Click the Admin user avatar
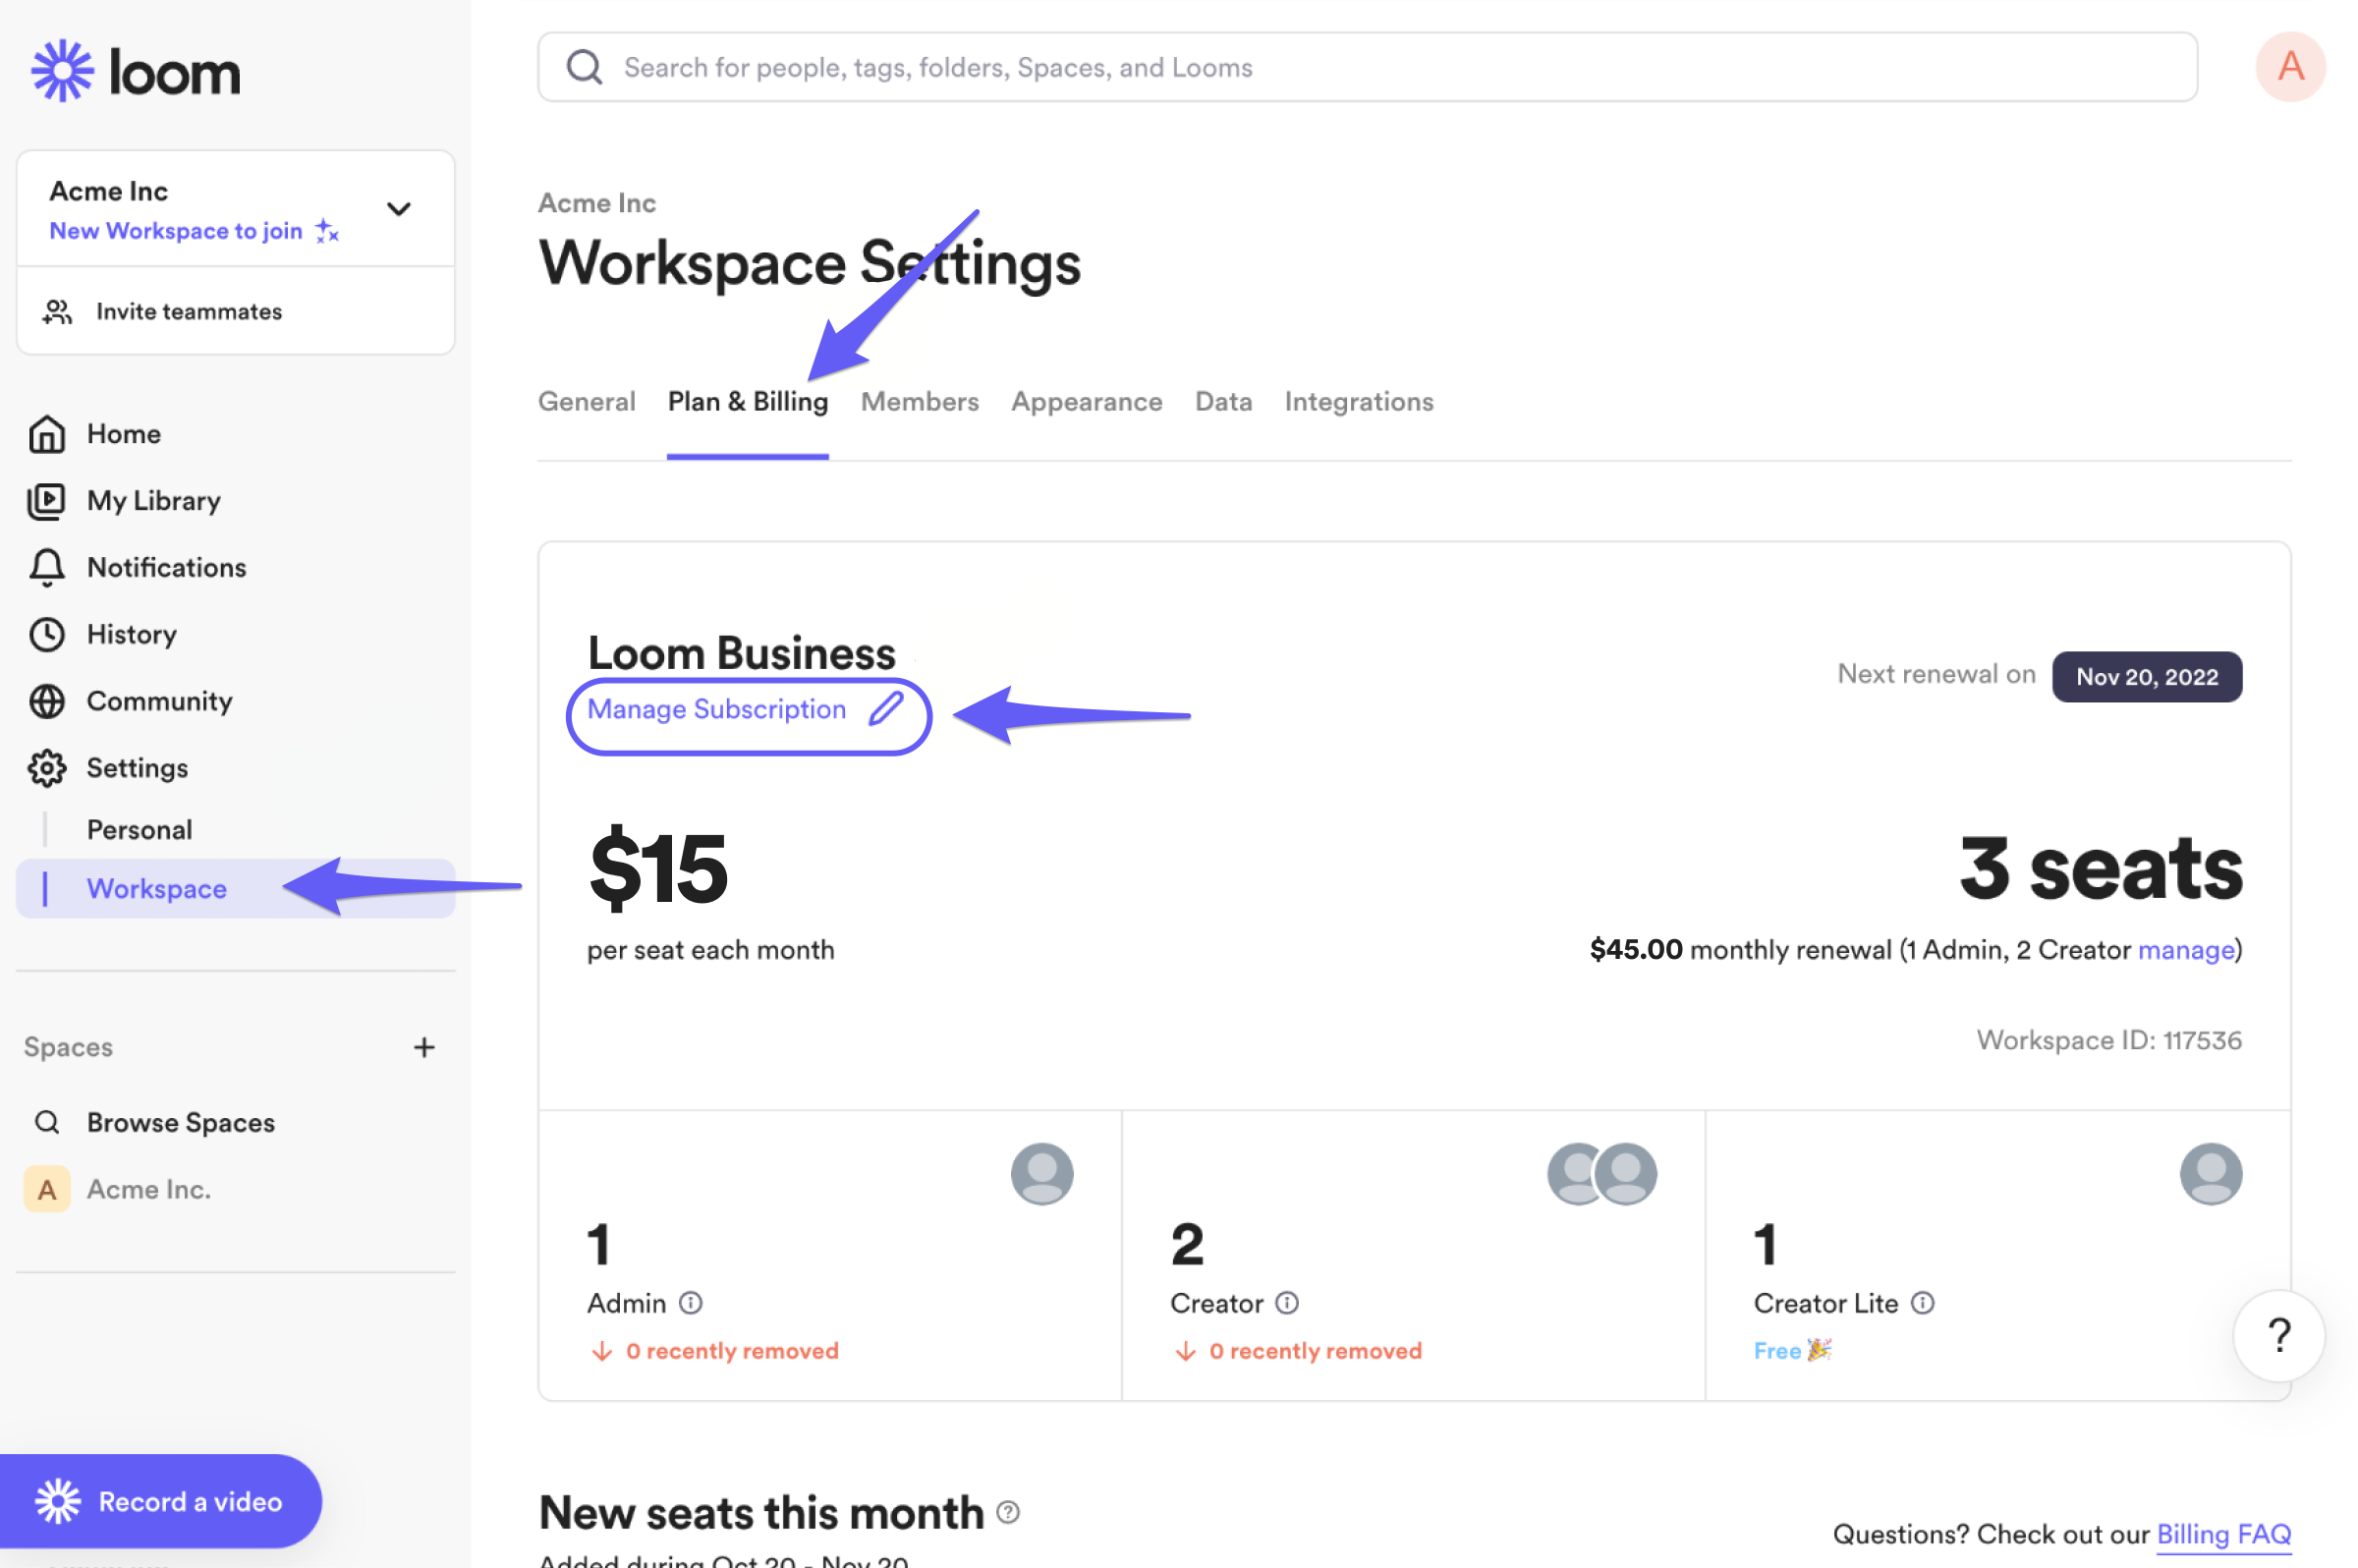The height and width of the screenshot is (1568, 2358). pos(1042,1174)
